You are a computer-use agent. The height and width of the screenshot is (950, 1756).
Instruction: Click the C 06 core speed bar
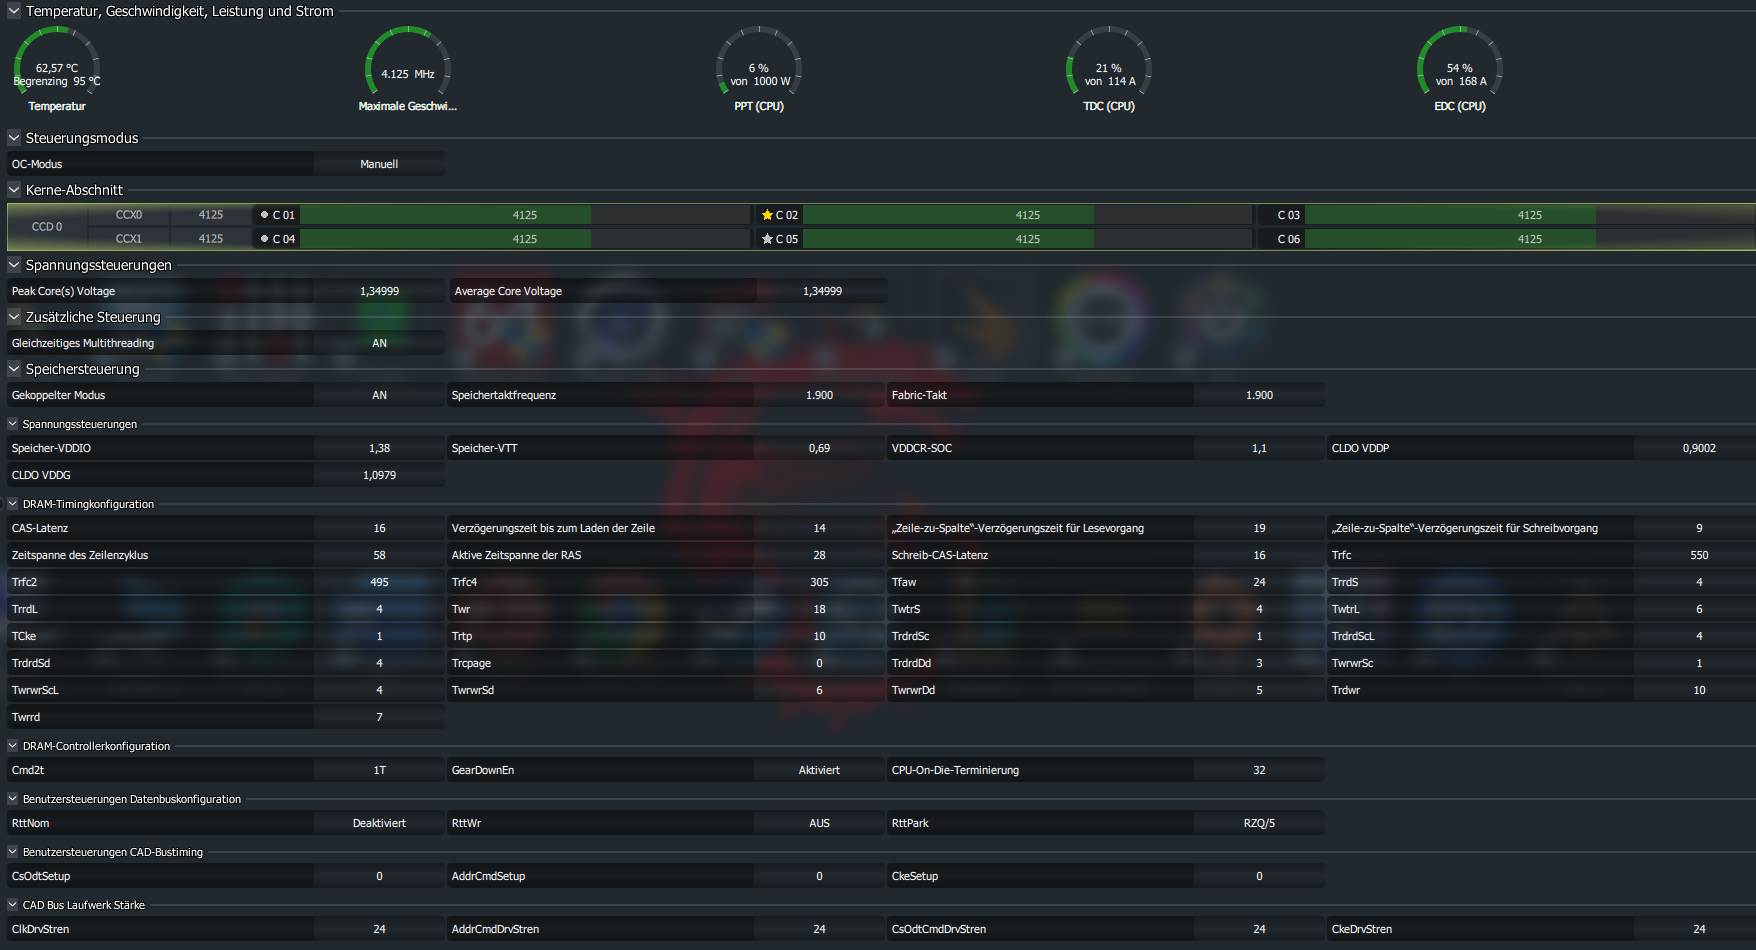1530,239
